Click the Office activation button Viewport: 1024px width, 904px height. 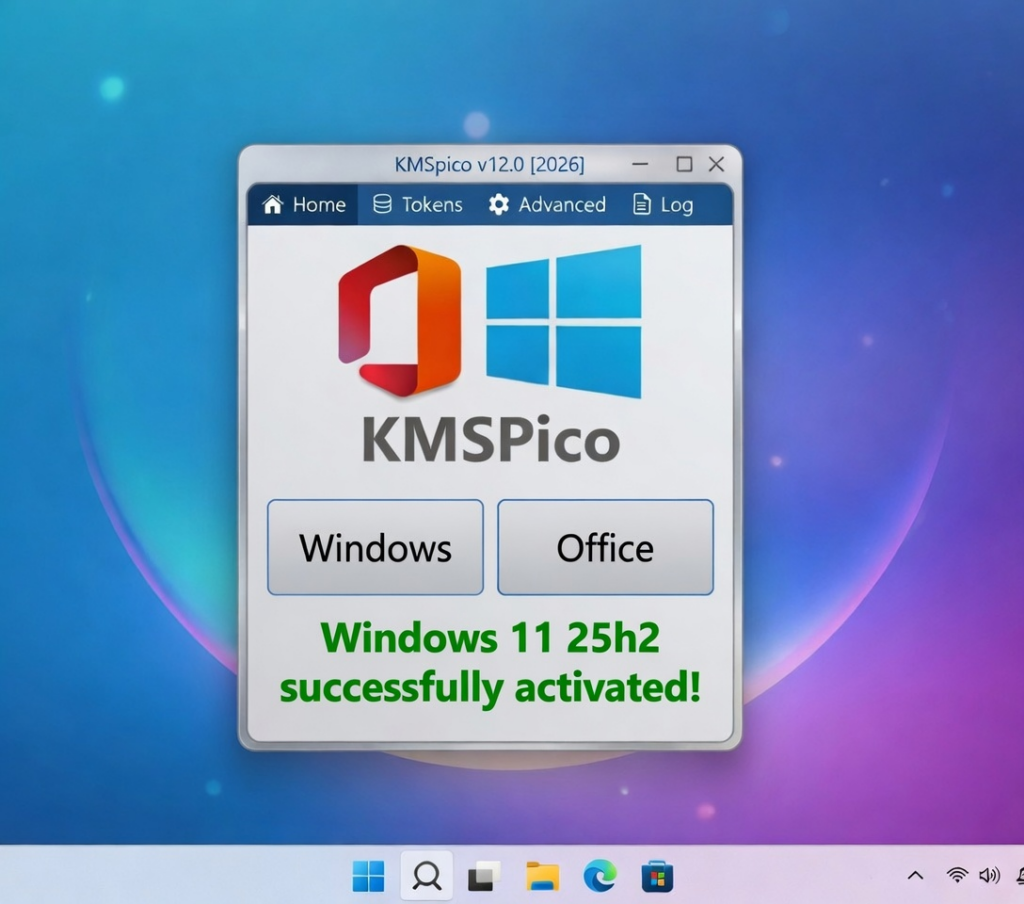[x=605, y=547]
